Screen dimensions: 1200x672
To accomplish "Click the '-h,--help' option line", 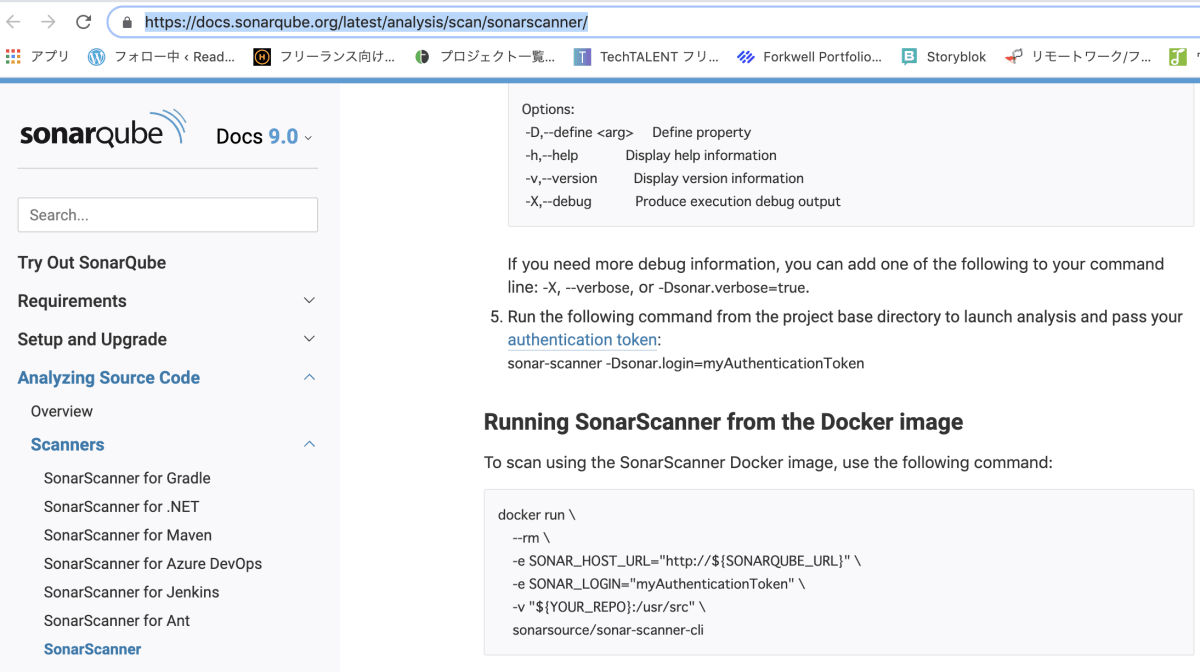I will tap(651, 155).
